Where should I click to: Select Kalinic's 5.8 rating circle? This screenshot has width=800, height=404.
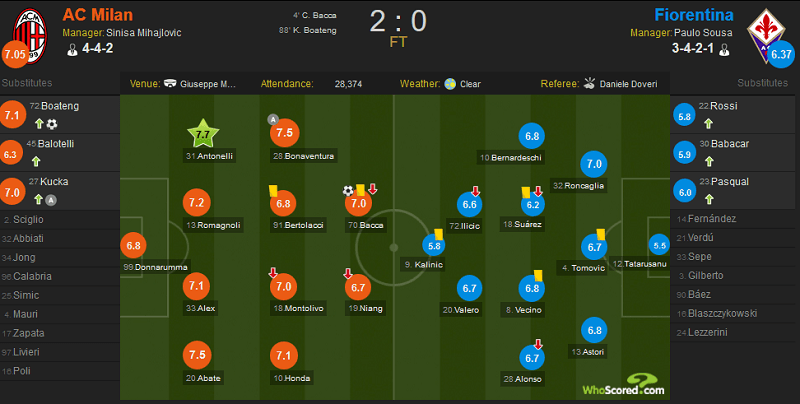pos(434,245)
